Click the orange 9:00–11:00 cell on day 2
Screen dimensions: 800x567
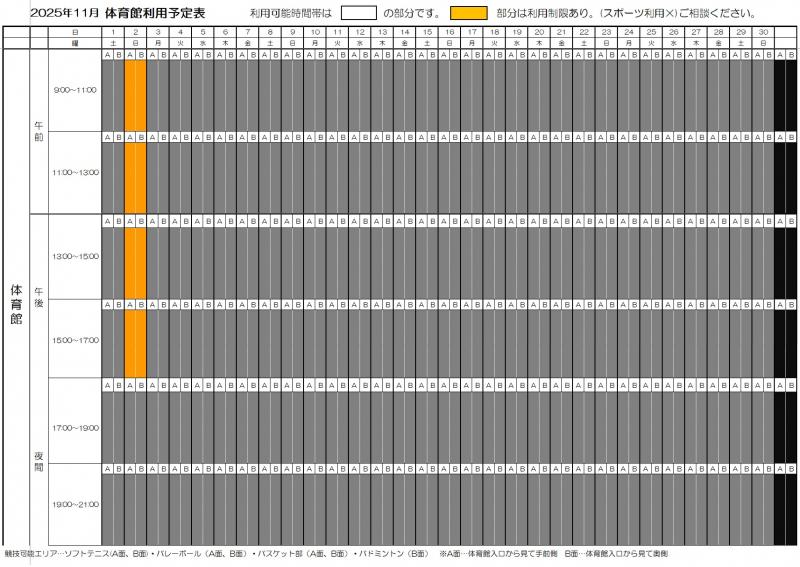point(135,95)
